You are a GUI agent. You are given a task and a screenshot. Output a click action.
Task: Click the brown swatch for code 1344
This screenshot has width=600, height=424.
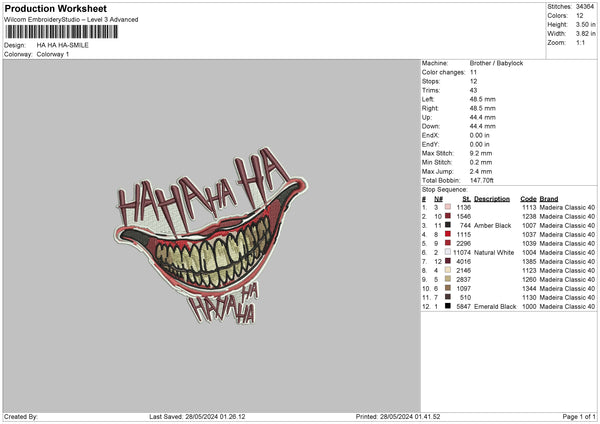pyautogui.click(x=448, y=288)
